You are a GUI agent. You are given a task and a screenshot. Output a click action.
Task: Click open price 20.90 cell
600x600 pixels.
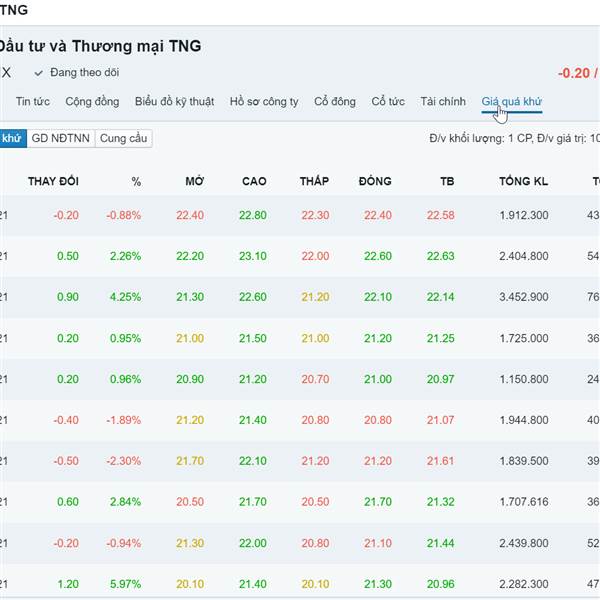coord(190,379)
